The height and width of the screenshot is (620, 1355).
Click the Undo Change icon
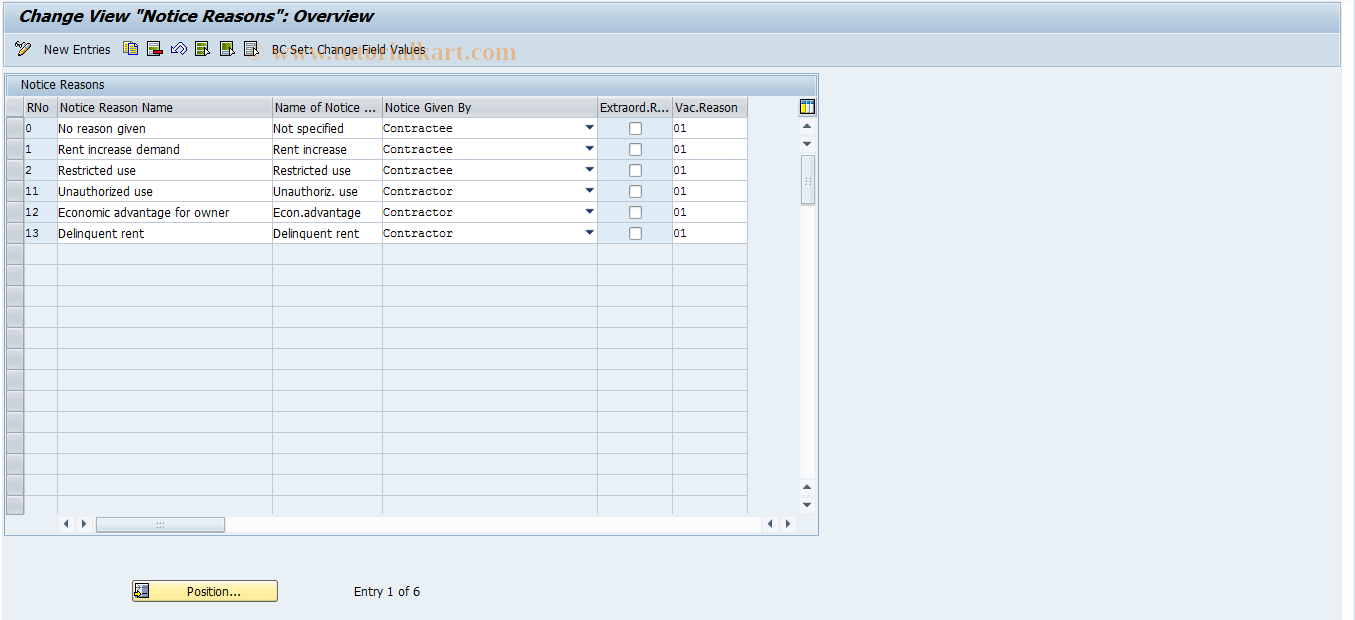click(179, 48)
